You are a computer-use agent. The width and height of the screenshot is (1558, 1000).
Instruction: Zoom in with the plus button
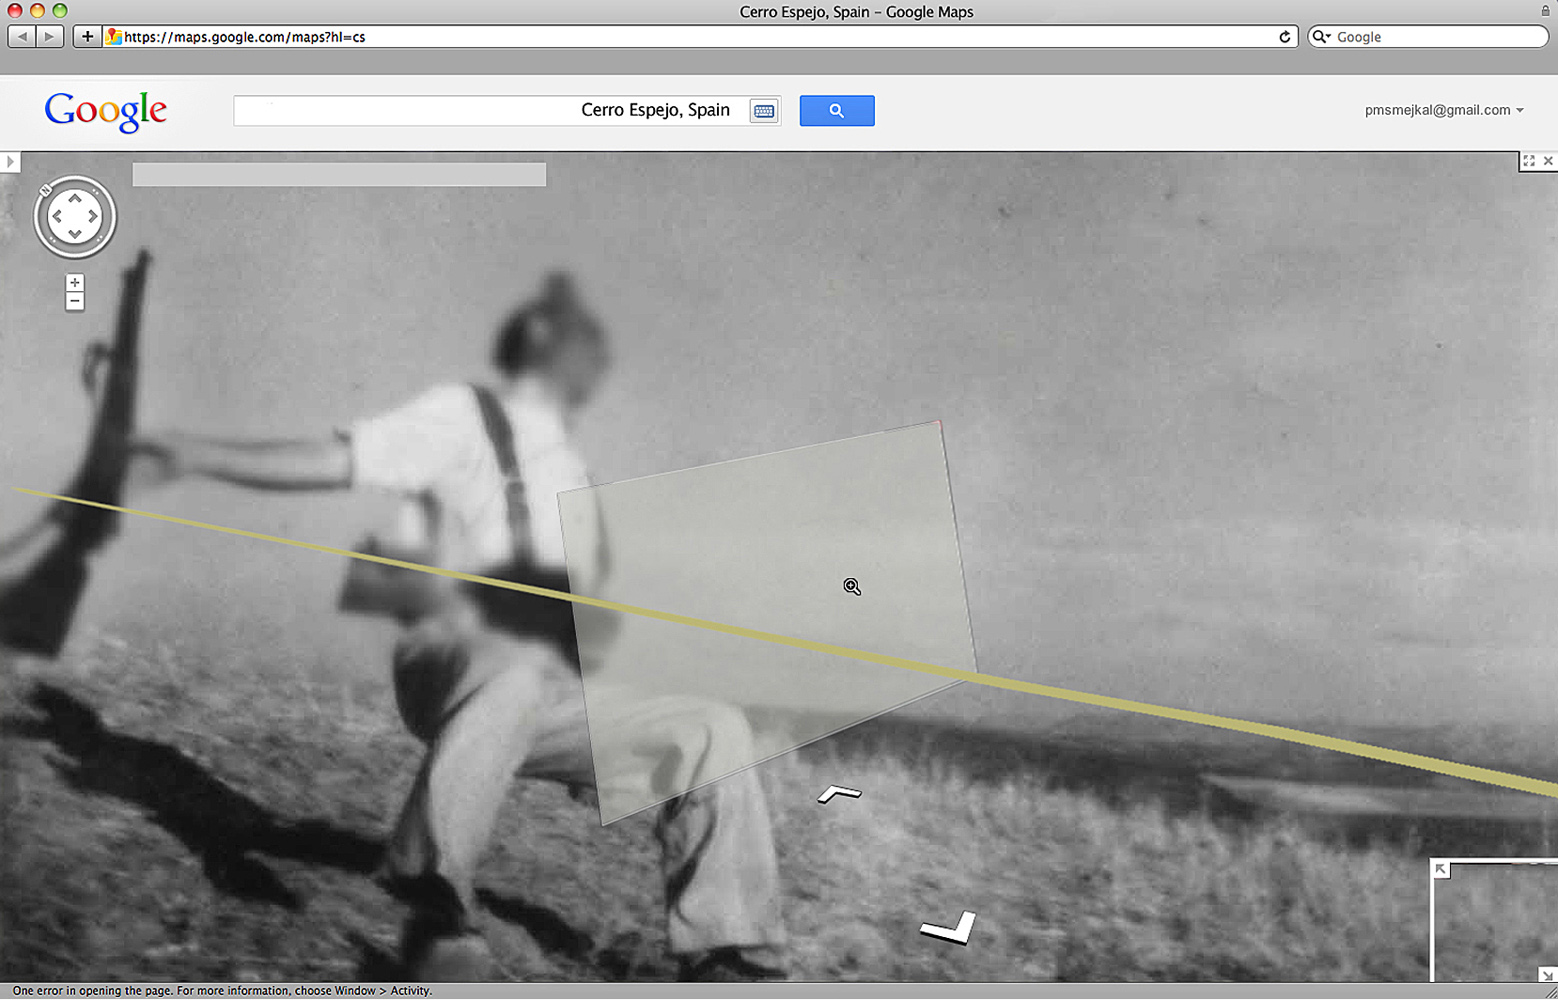pos(75,283)
